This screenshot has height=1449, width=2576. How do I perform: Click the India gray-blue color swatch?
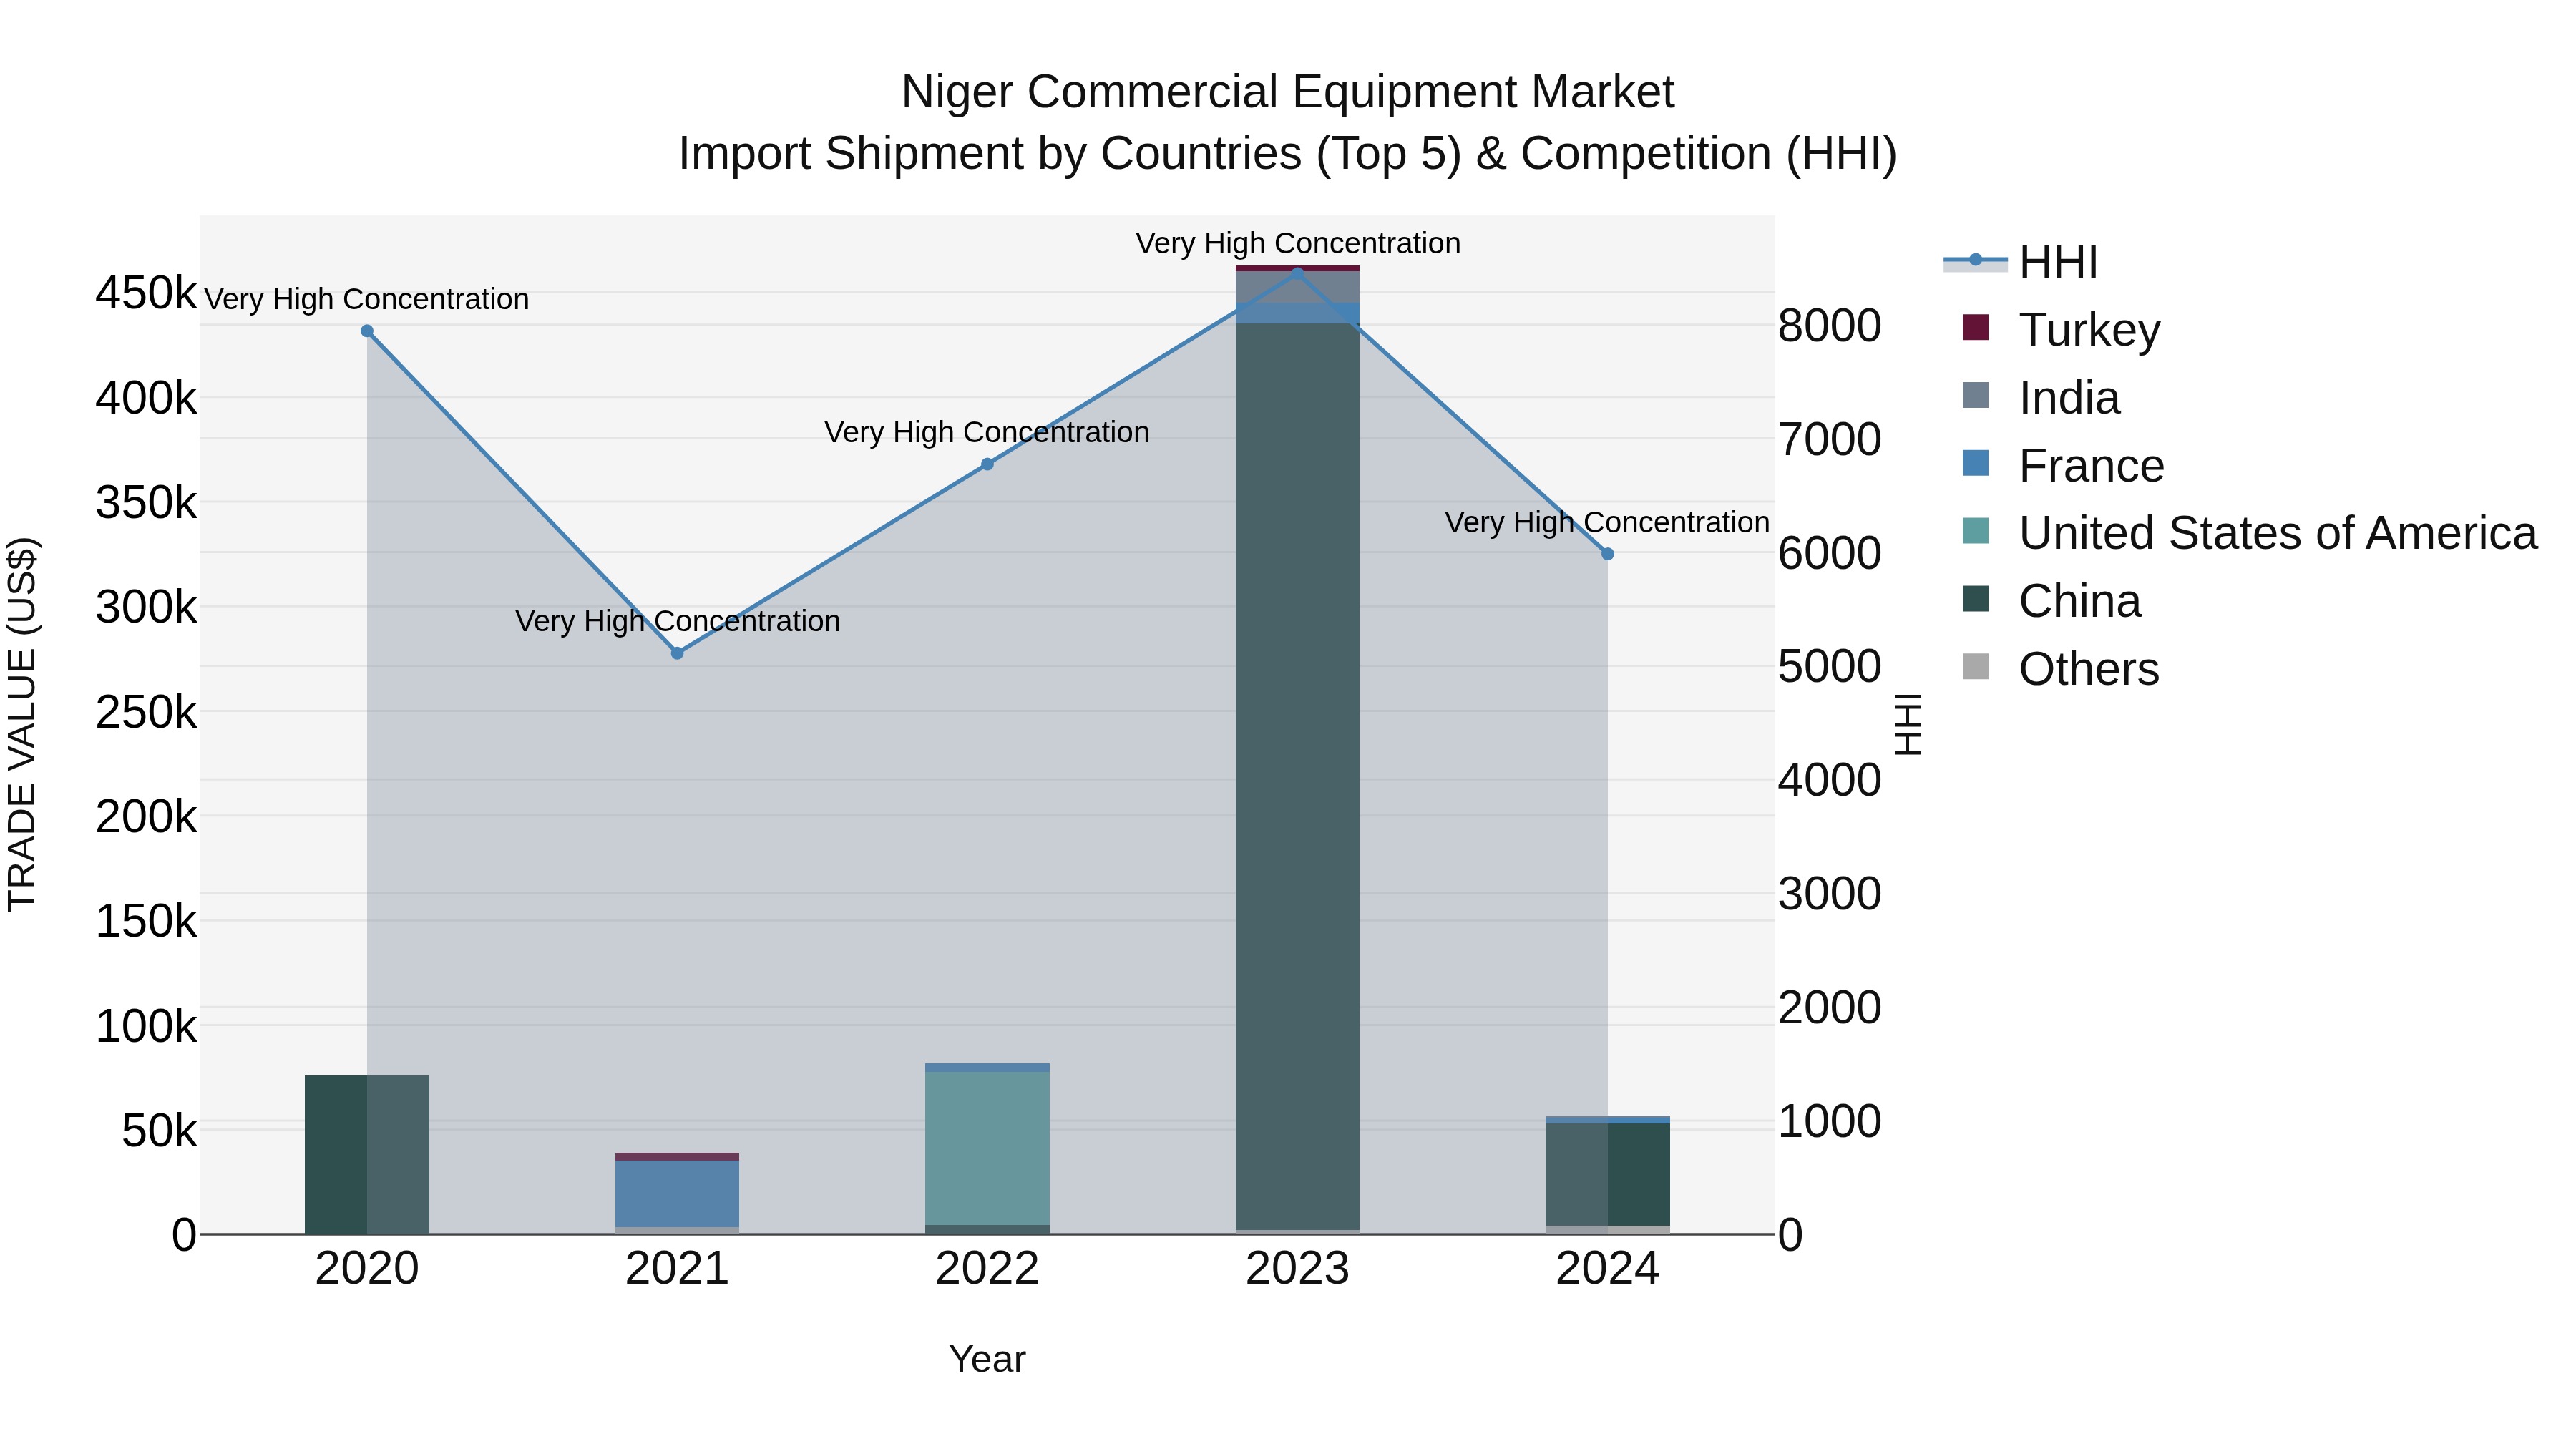click(1976, 395)
